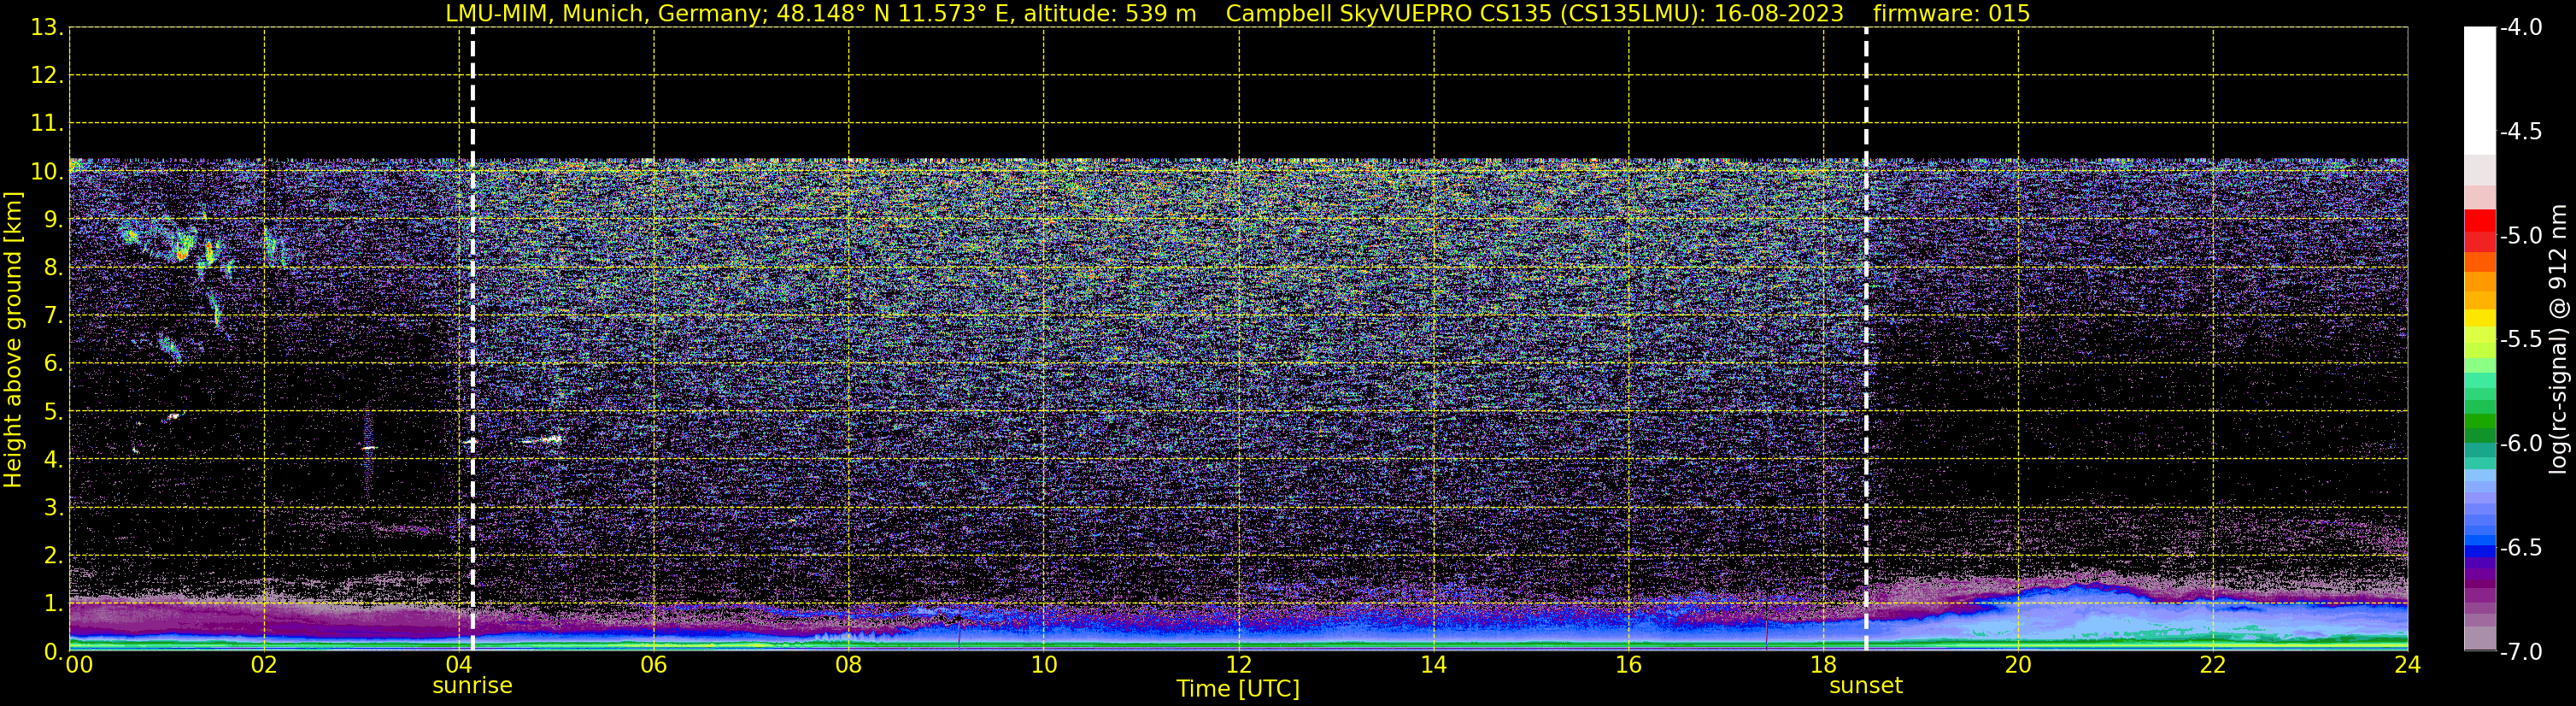Click the 5 km height tick label
The width and height of the screenshot is (2576, 706).
53,412
